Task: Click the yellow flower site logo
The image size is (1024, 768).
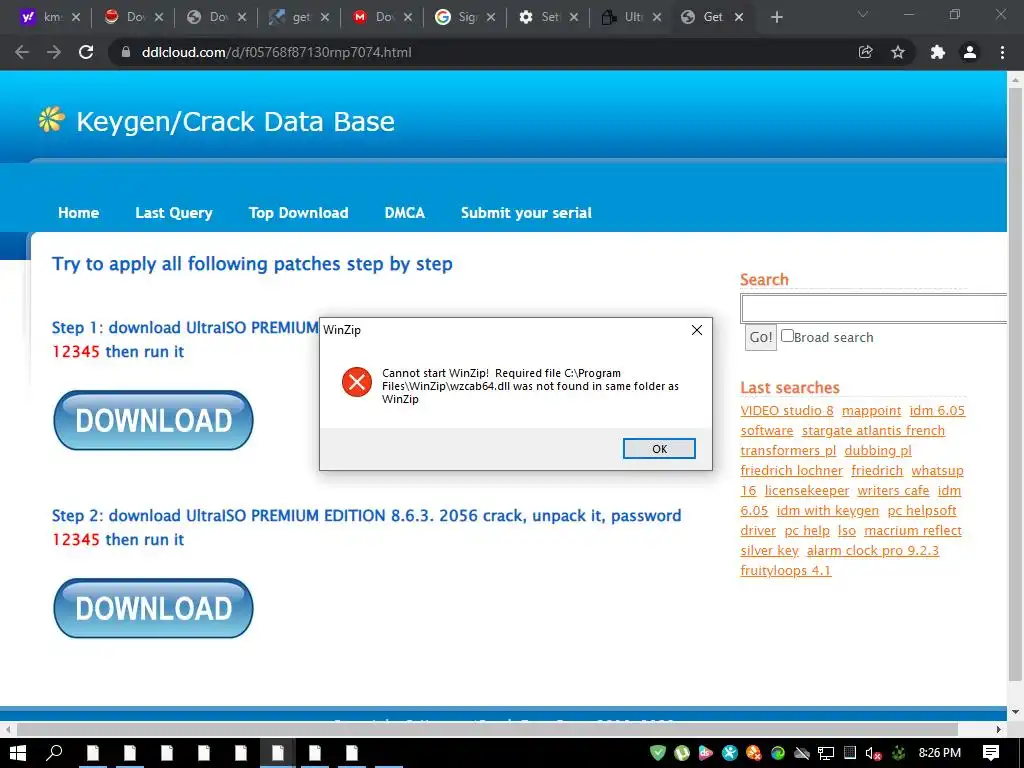Action: point(52,120)
